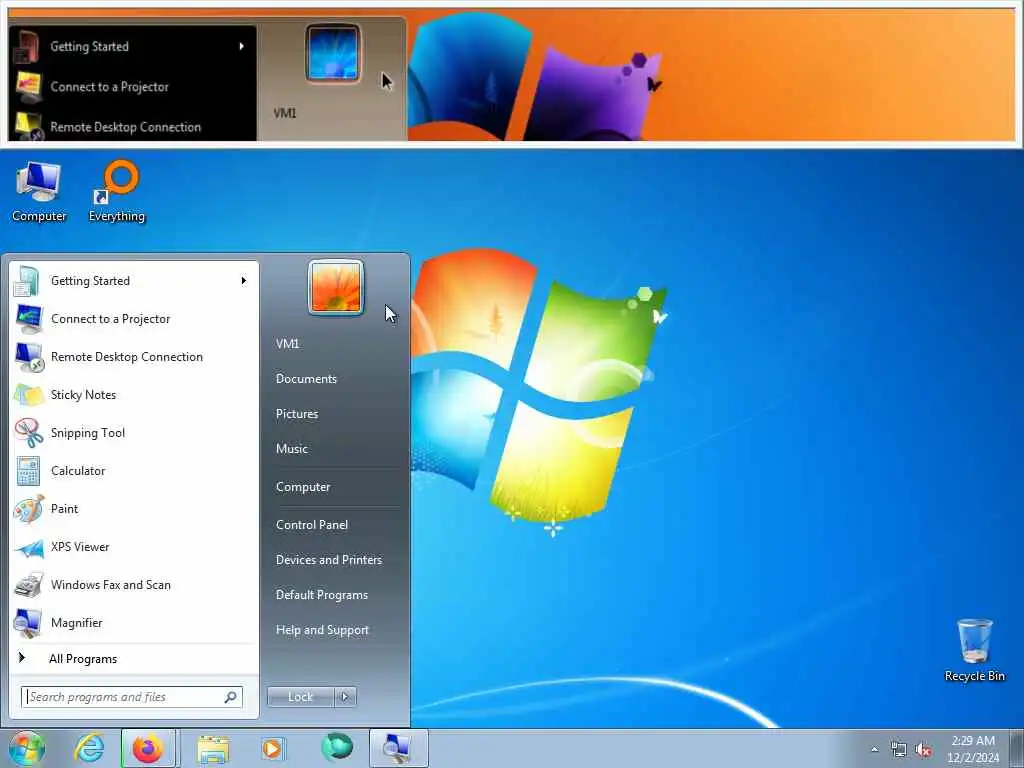Open Sticky Notes icon
Viewport: 1024px width, 768px height.
[29, 395]
